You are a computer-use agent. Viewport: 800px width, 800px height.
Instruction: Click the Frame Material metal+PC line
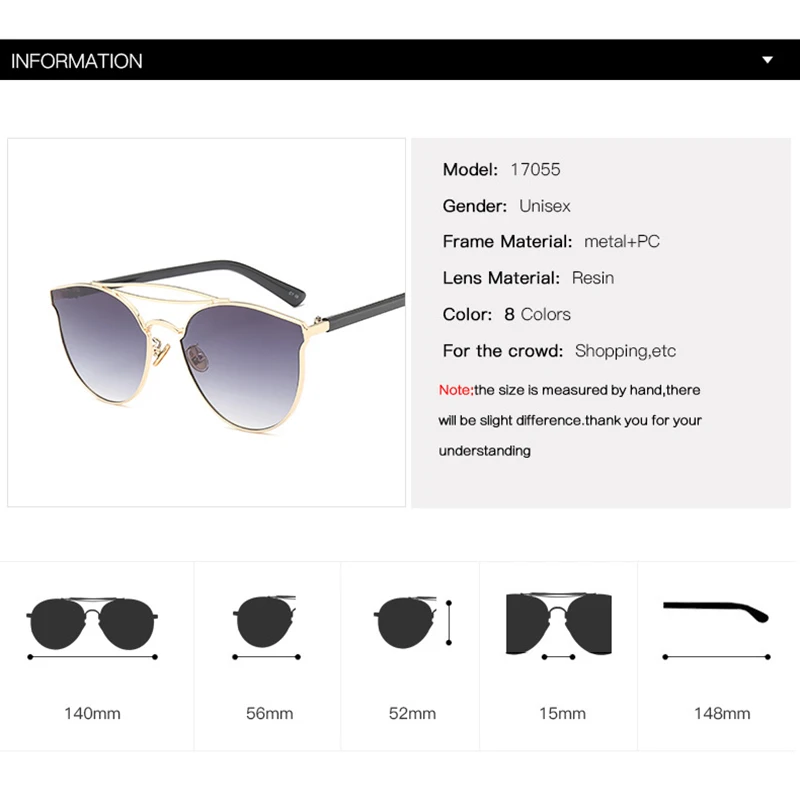552,241
